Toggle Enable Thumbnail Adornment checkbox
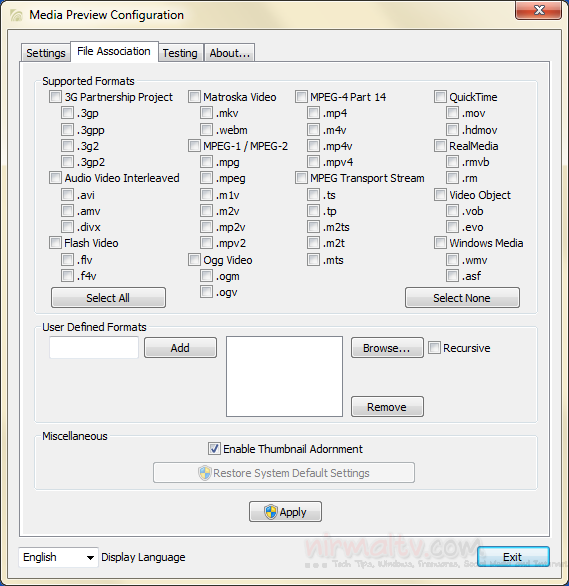The image size is (569, 586). [214, 448]
